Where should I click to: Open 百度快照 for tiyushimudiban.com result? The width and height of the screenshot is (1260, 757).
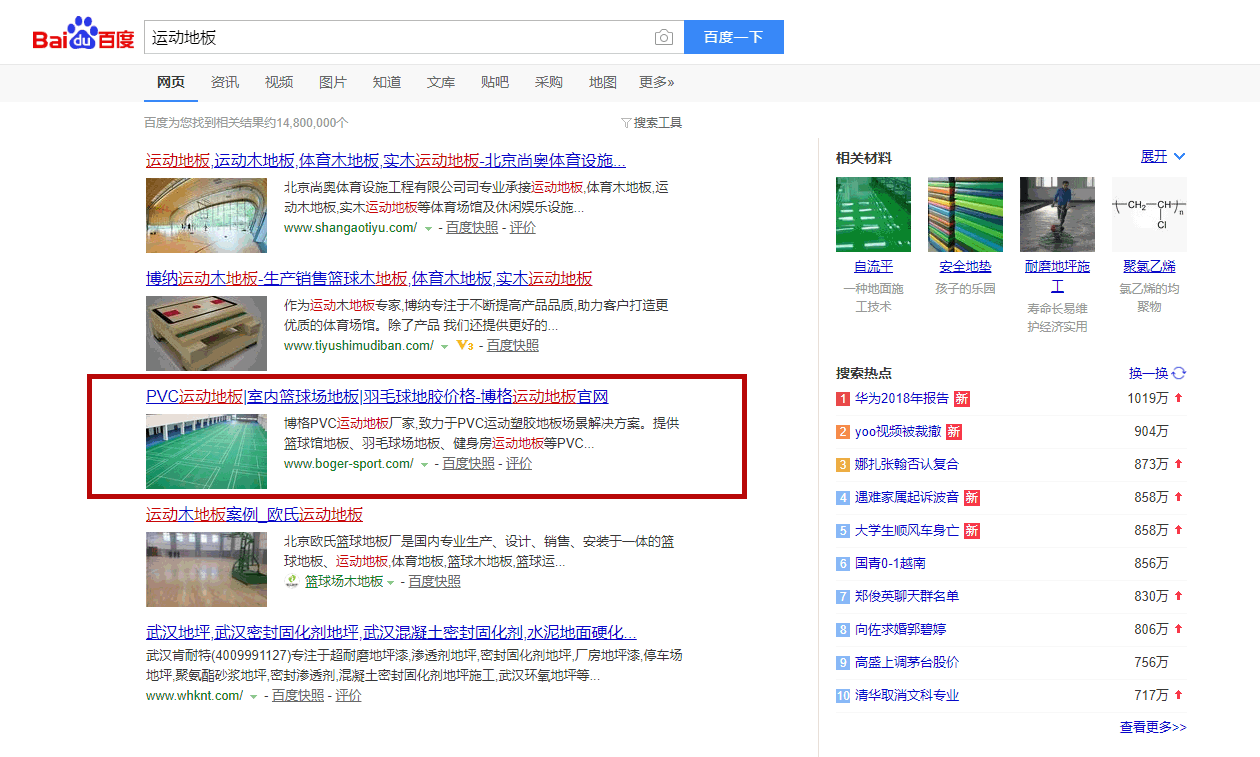pyautogui.click(x=513, y=346)
